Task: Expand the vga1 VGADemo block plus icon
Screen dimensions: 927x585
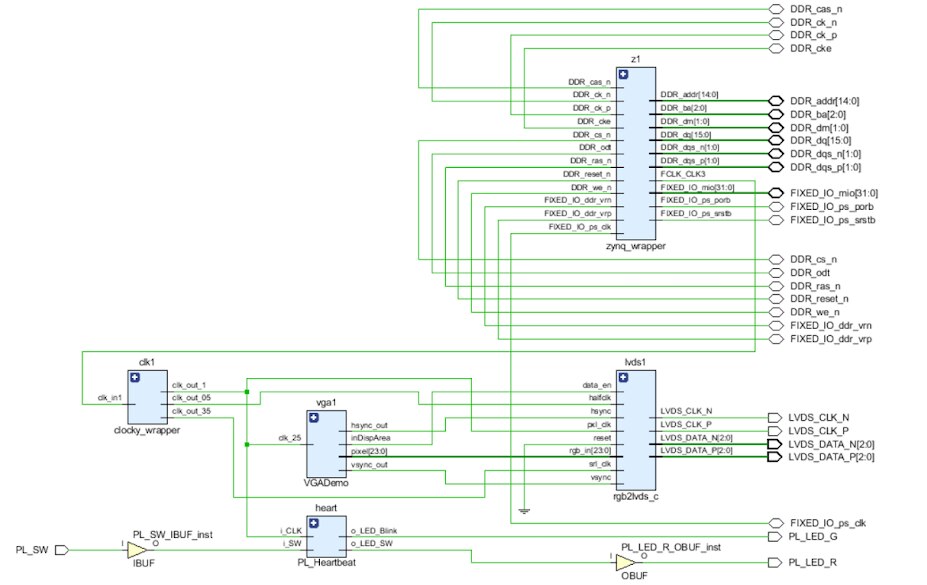Action: click(x=314, y=418)
